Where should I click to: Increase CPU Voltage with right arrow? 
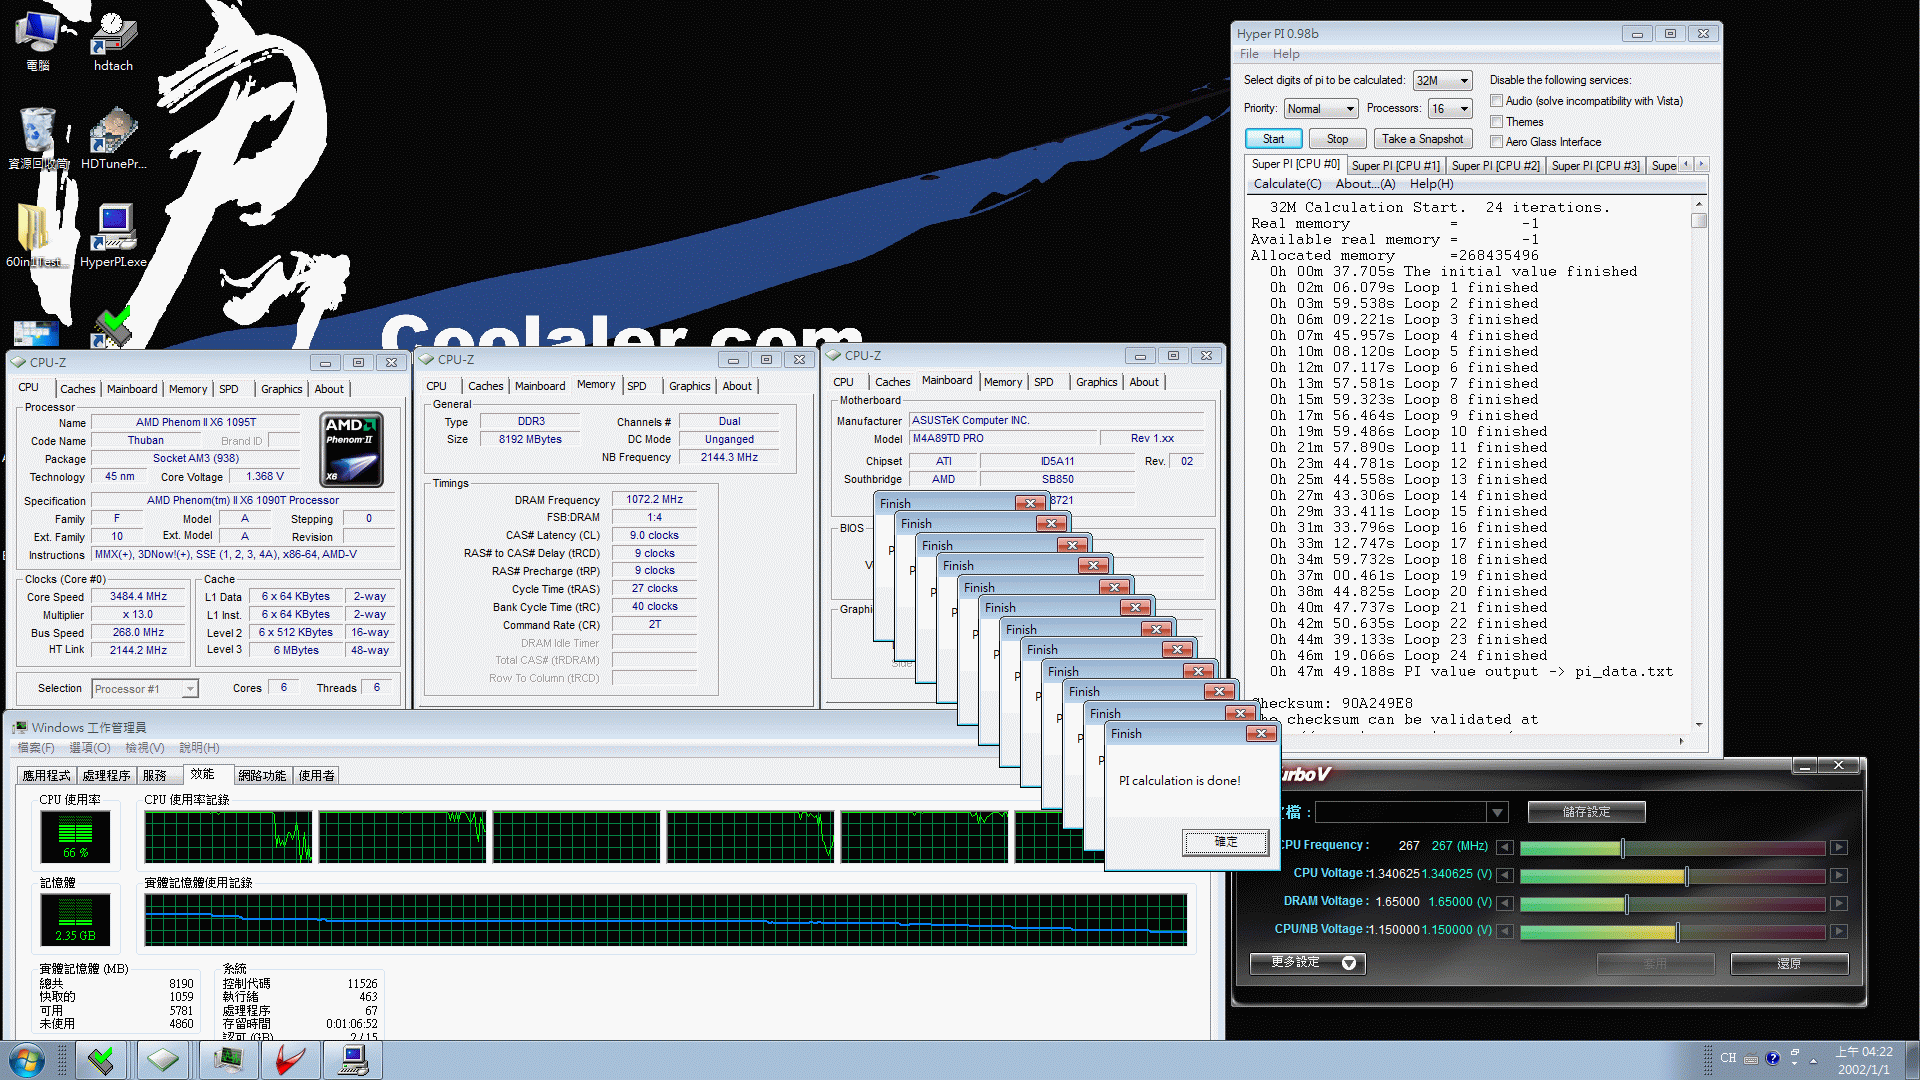(1838, 875)
